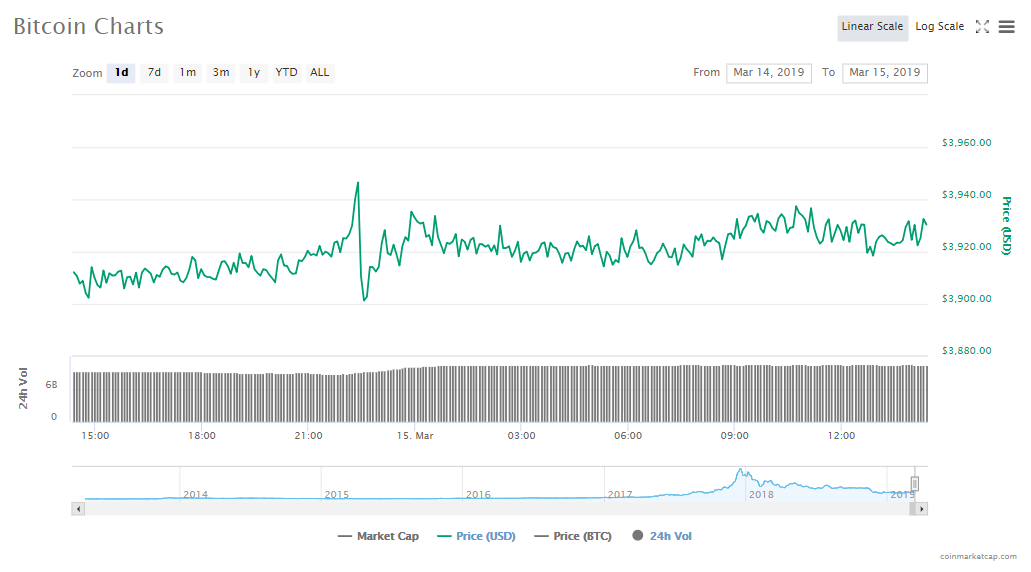Image resolution: width=1031 pixels, height=572 pixels.
Task: Select the 1d zoom range
Action: coord(121,73)
